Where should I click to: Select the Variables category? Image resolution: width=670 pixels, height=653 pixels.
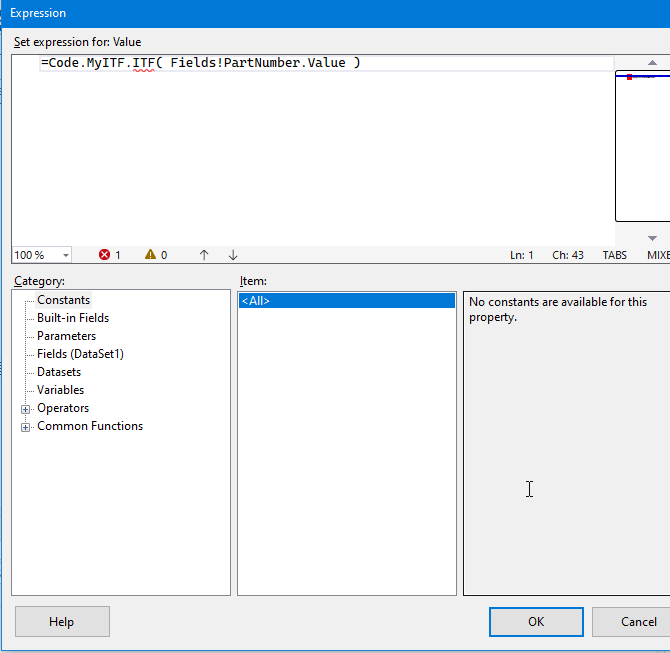coord(60,390)
